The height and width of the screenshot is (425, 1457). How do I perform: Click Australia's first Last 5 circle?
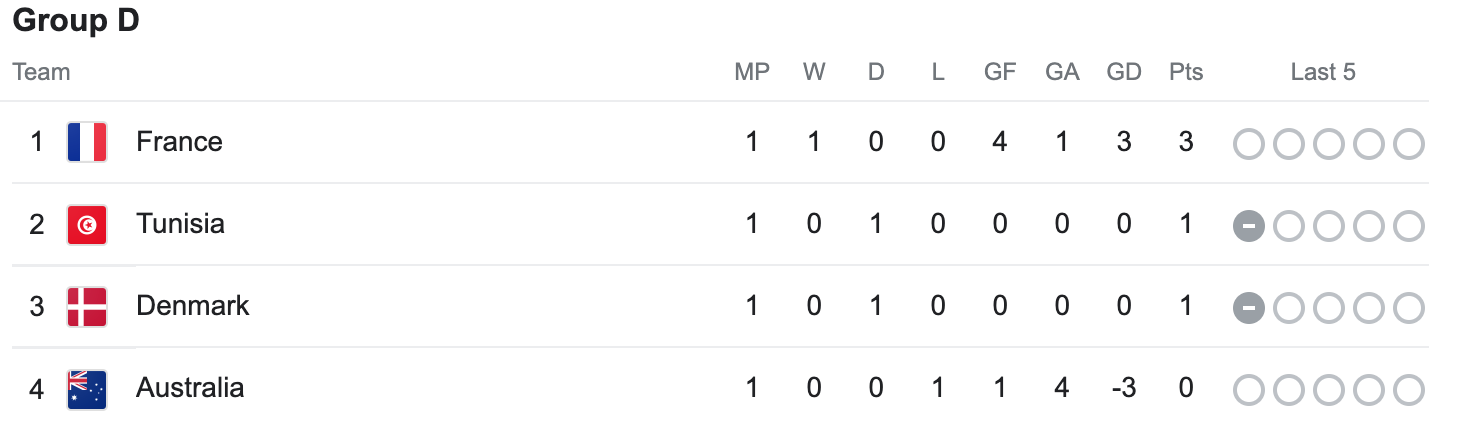tap(1249, 390)
